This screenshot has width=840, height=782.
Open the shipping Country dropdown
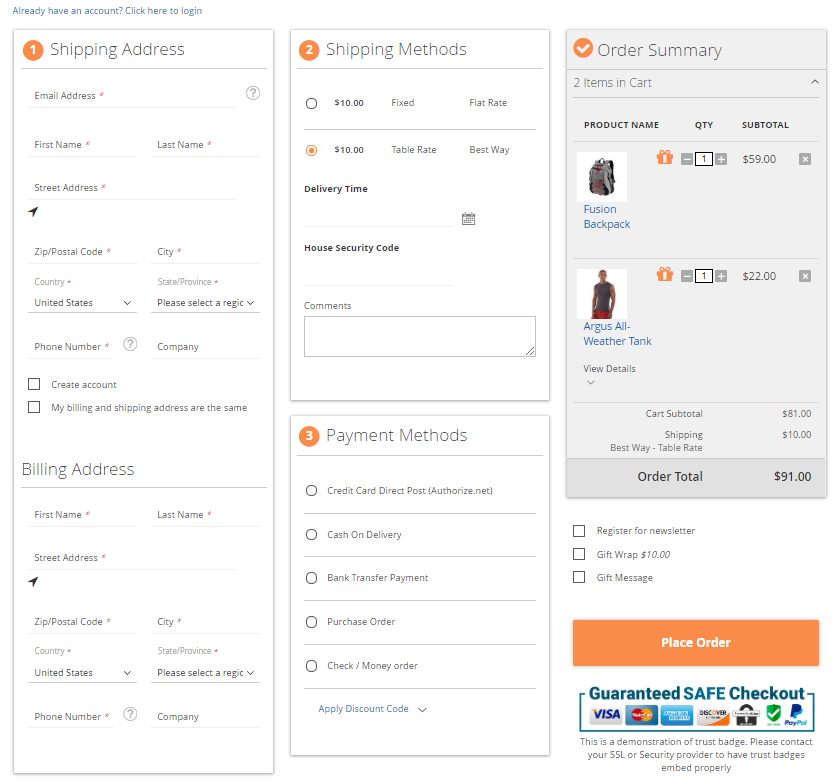[82, 301]
